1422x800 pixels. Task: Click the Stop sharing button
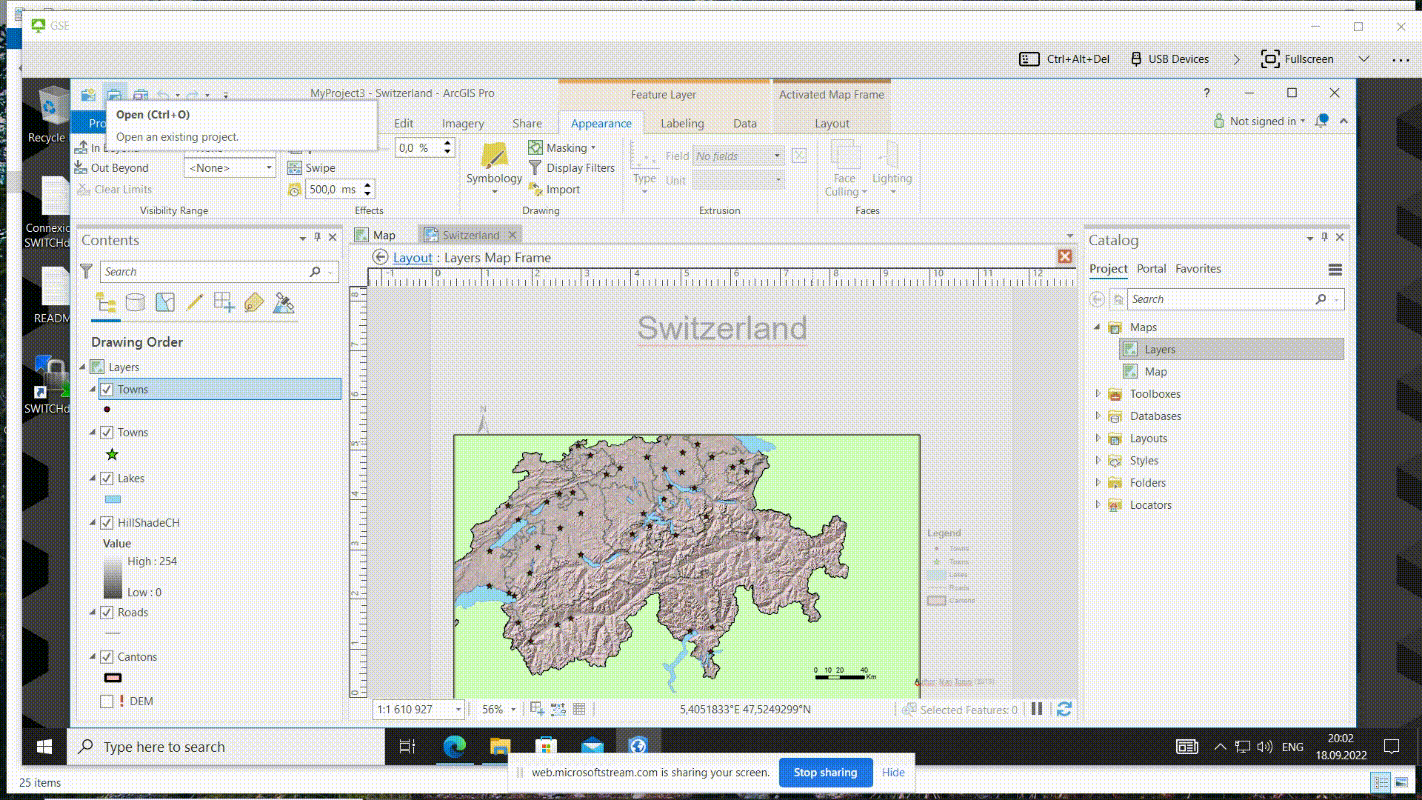click(x=825, y=772)
